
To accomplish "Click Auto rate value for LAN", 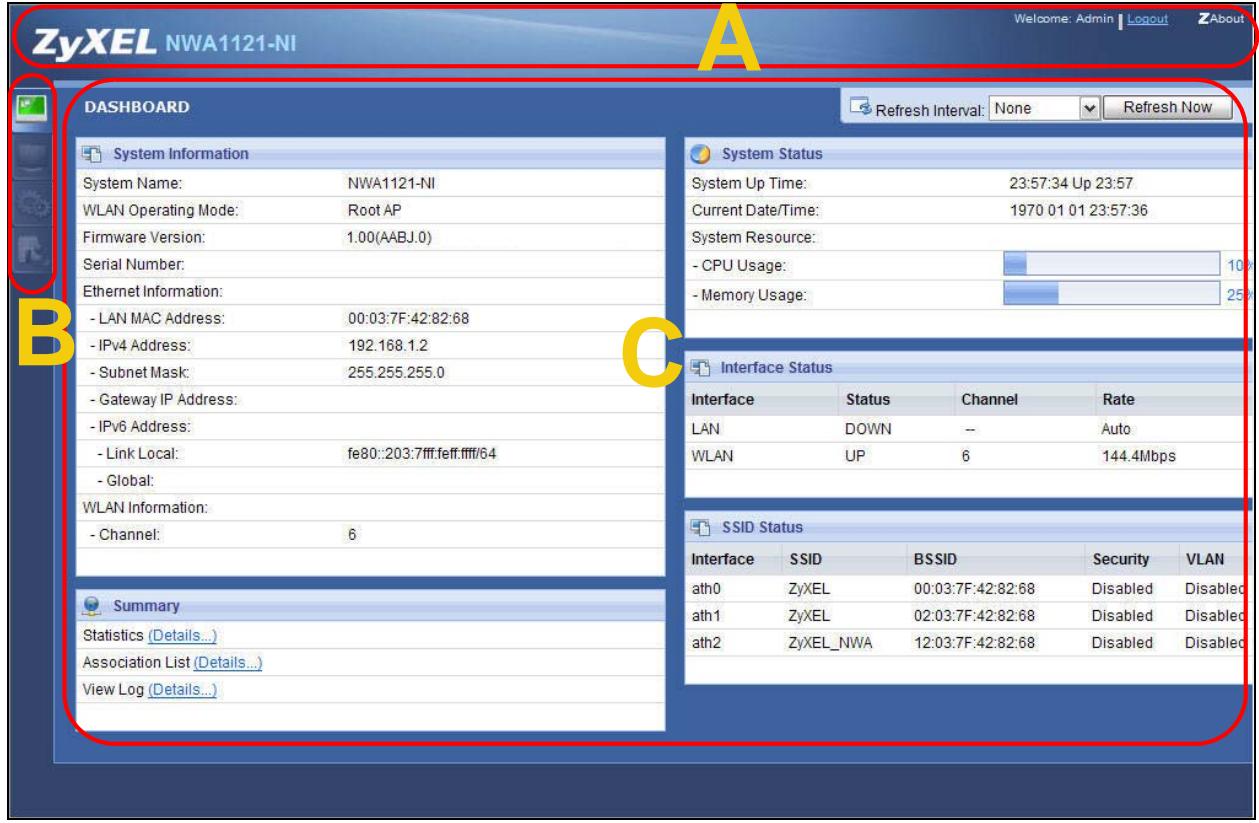I will (x=1114, y=429).
